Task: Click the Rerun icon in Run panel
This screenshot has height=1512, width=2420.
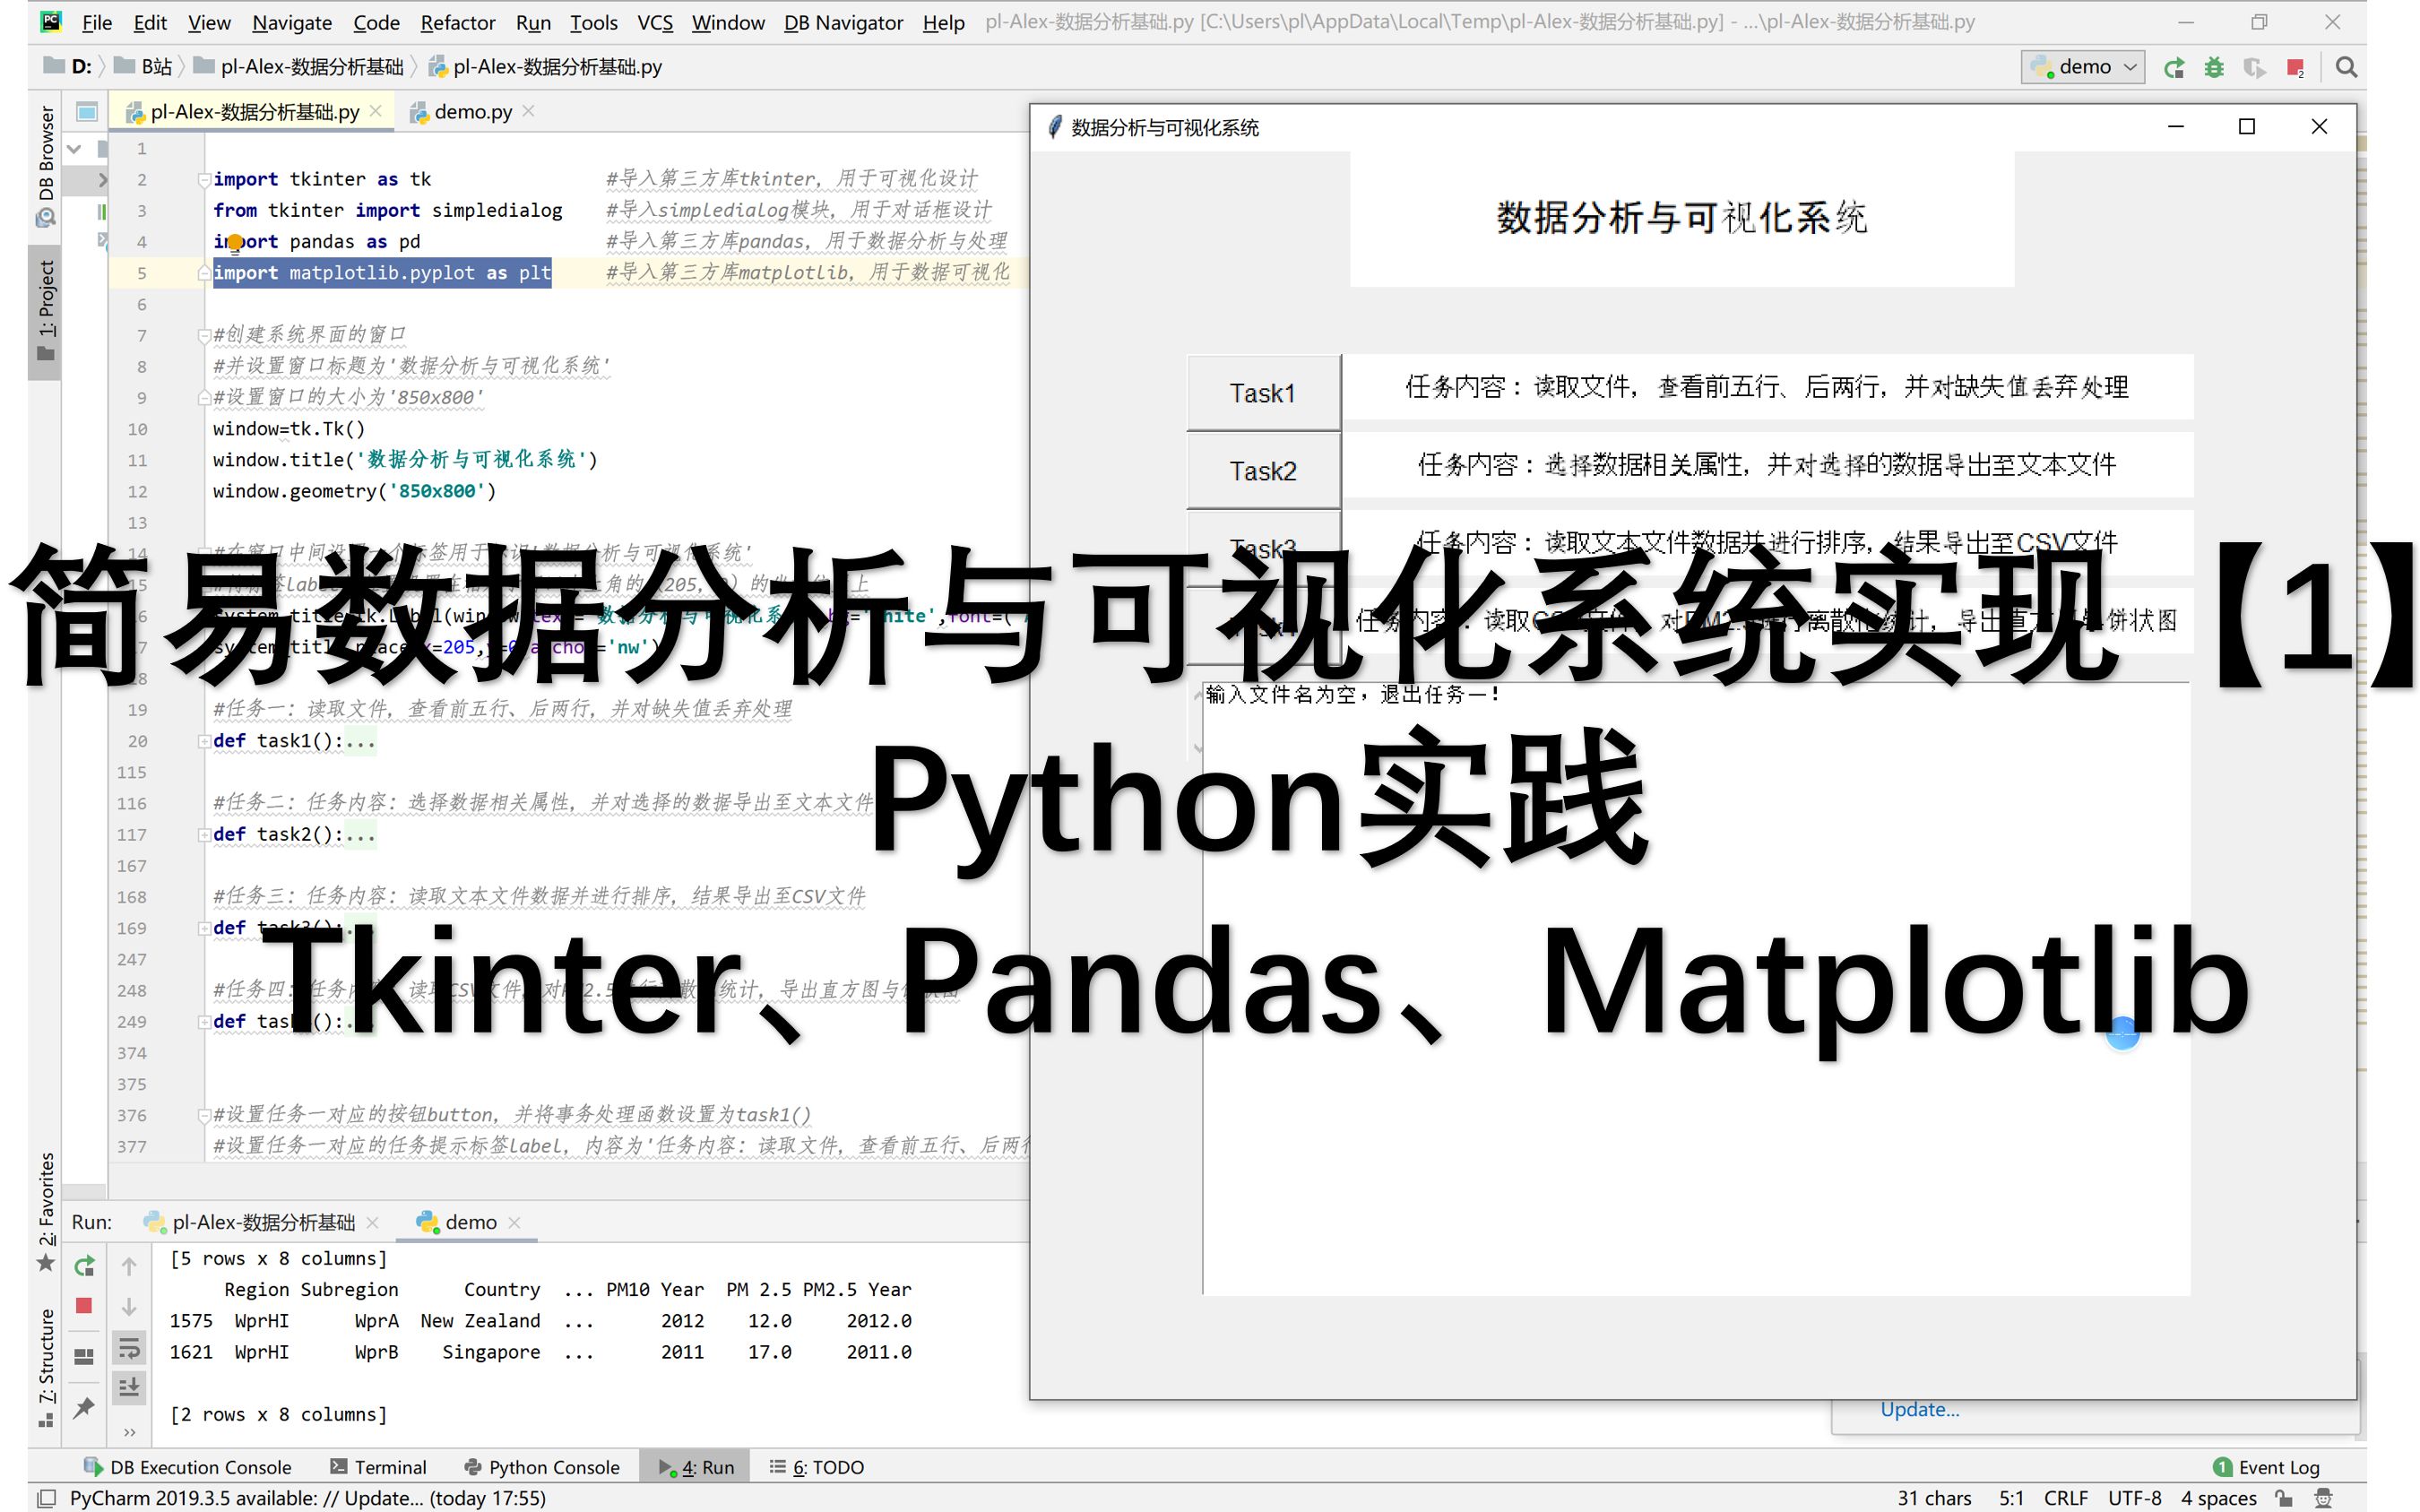Action: click(x=84, y=1266)
